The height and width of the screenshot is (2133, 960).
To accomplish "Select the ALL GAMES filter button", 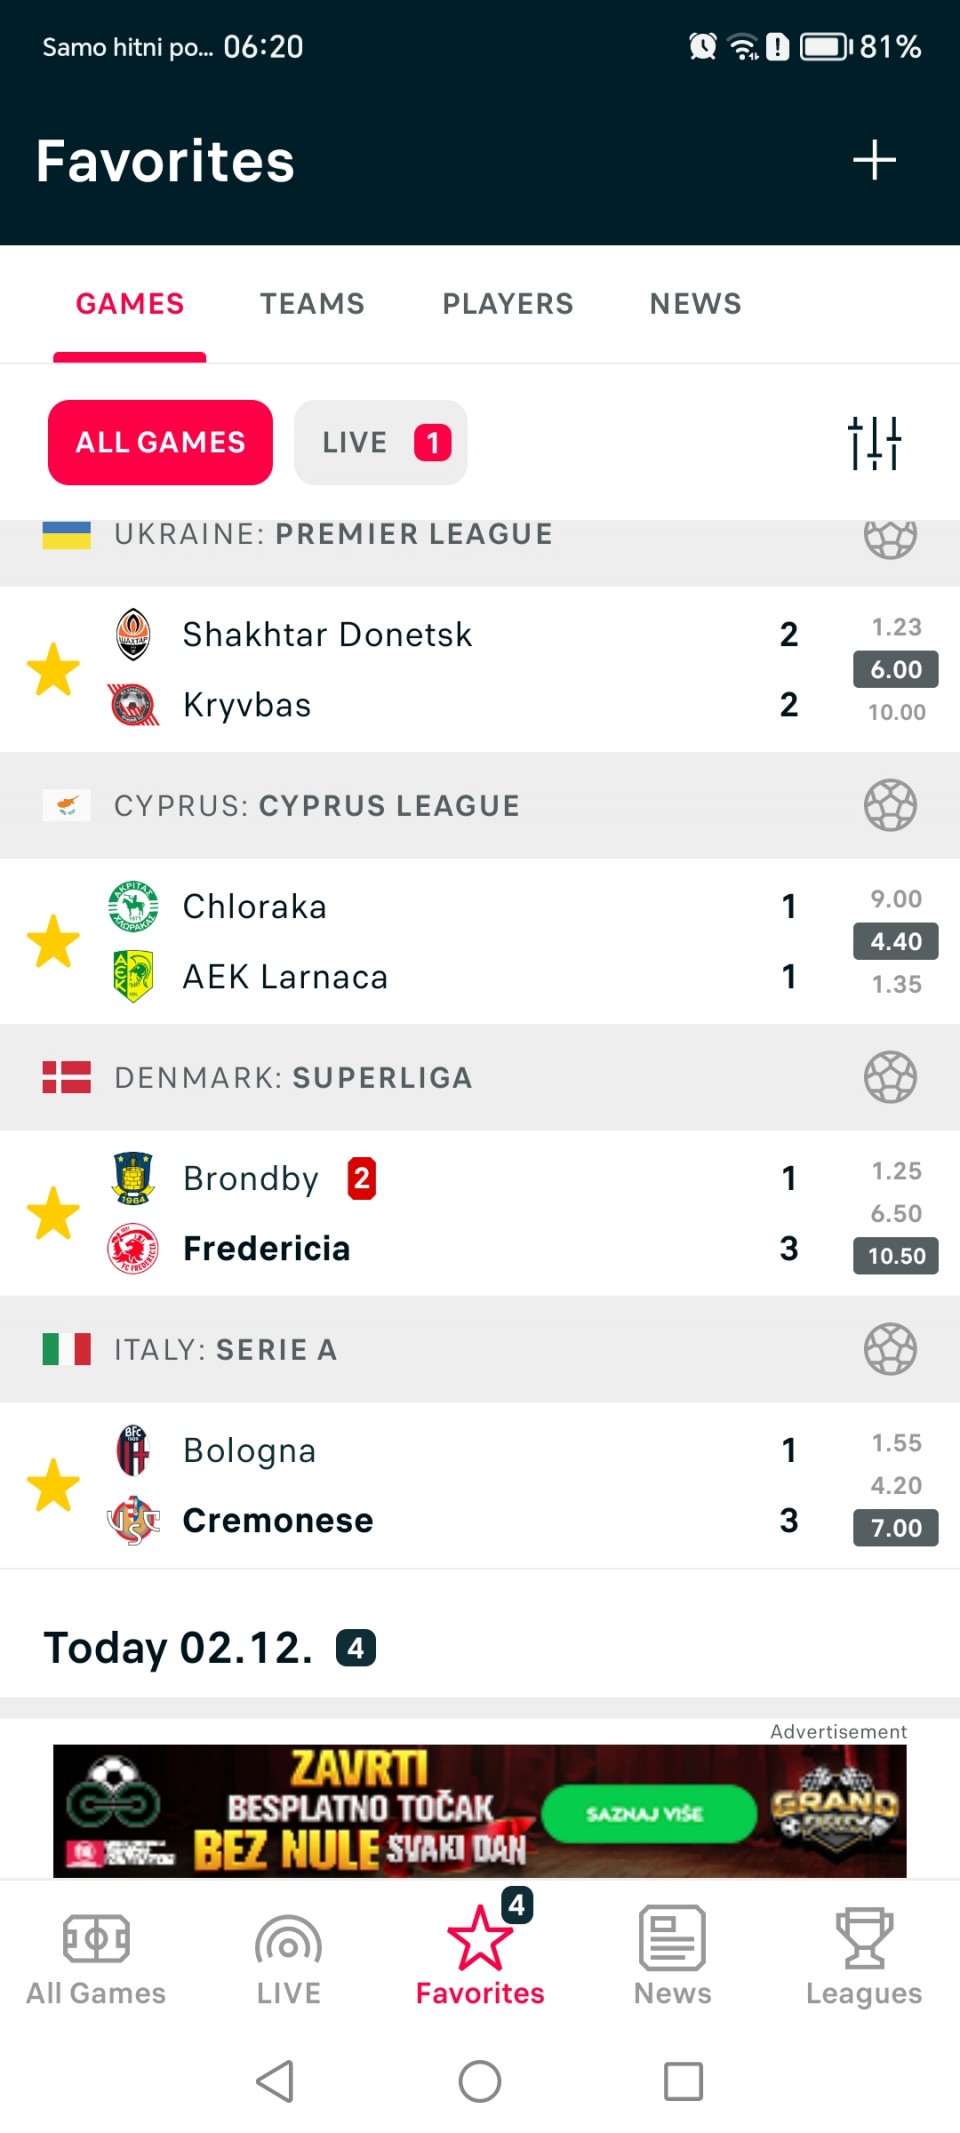I will click(160, 442).
